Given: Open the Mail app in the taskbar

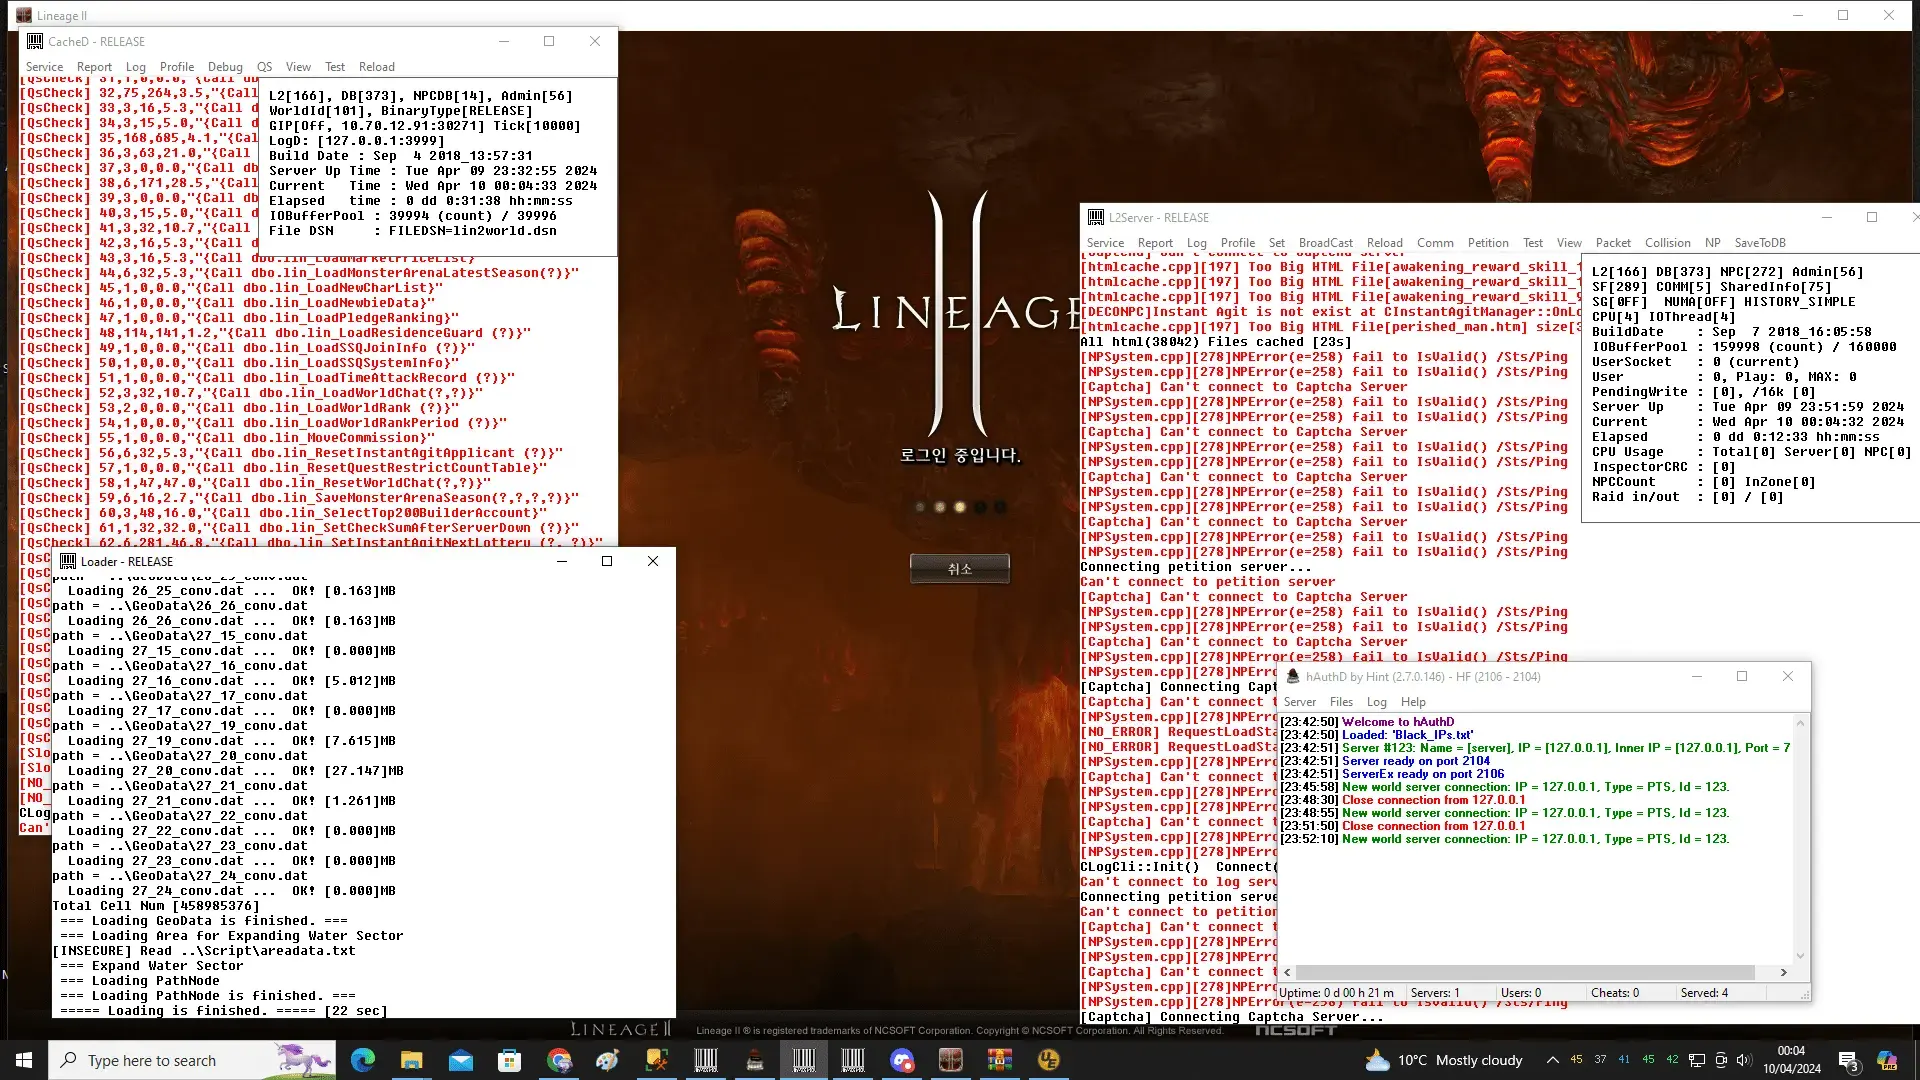Looking at the screenshot, I should pyautogui.click(x=460, y=1060).
